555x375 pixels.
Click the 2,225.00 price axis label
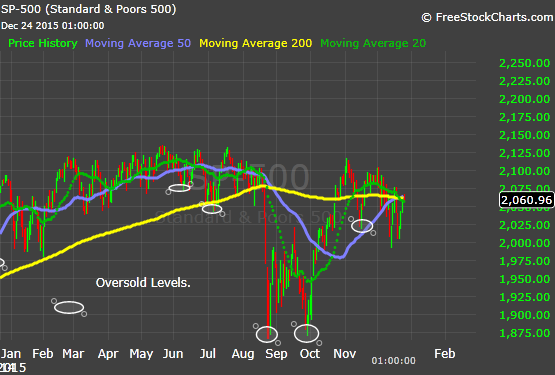click(x=525, y=81)
